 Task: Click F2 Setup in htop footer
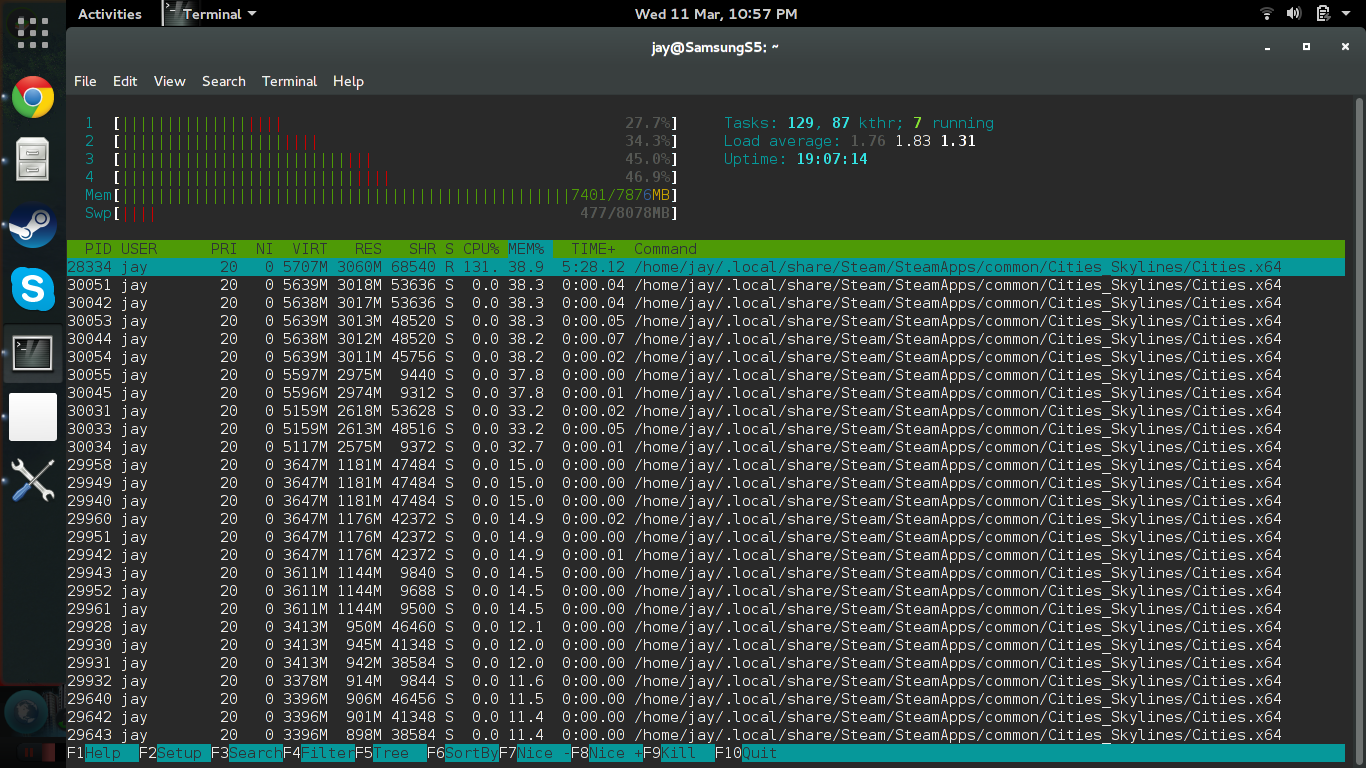(174, 753)
